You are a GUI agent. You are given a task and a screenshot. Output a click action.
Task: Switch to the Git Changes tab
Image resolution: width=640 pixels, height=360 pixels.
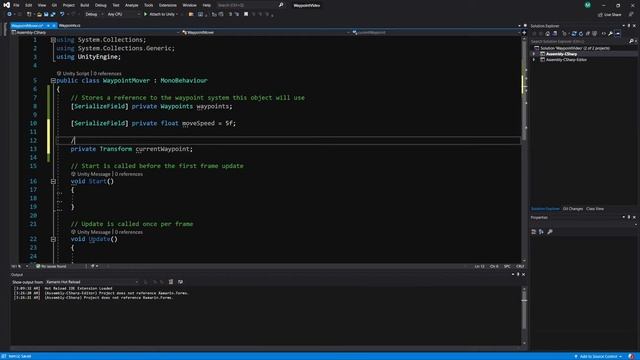pos(573,209)
